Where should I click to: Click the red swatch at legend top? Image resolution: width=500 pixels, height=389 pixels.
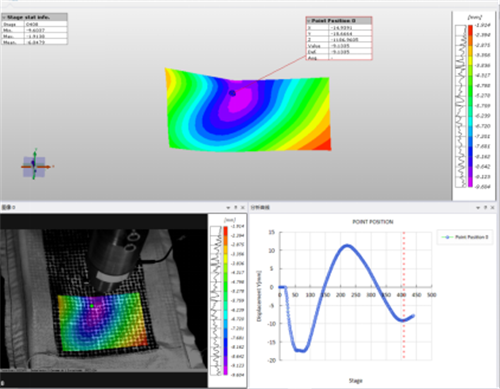point(470,30)
